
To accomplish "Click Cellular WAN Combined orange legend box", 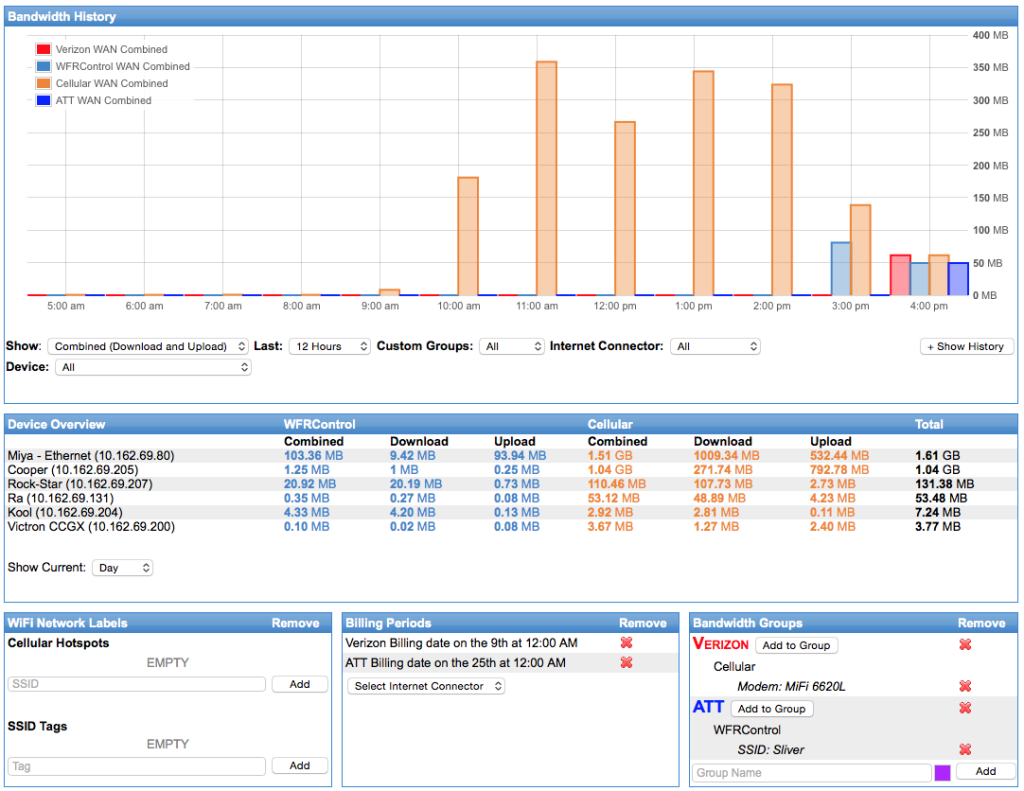I will [x=43, y=83].
